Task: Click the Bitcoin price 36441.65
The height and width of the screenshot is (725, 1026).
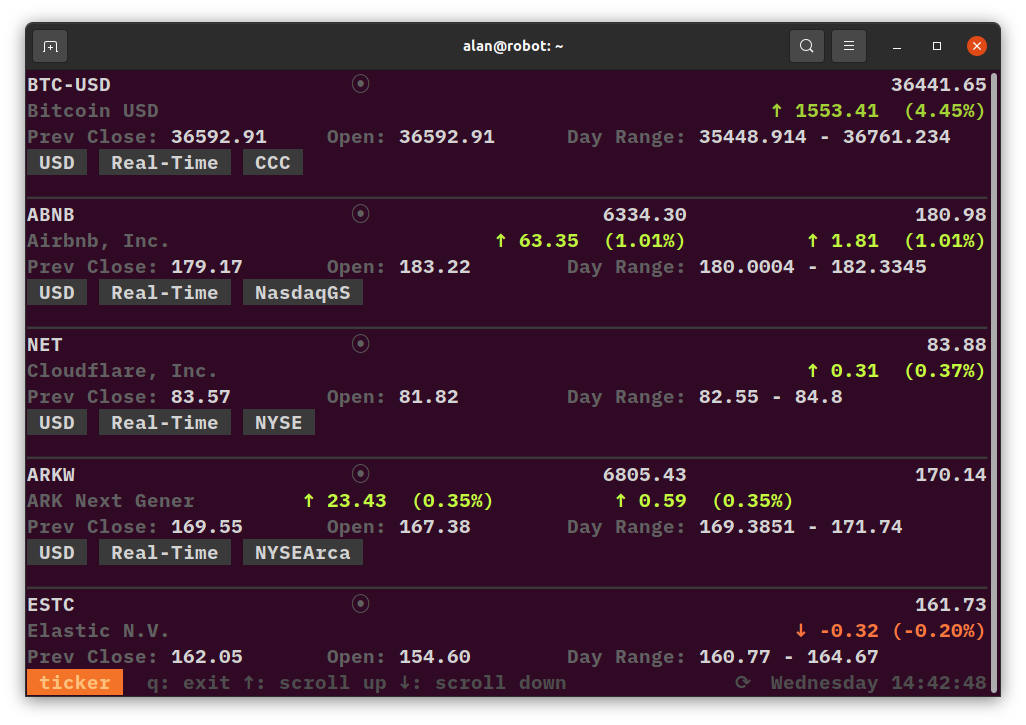Action: 938,85
